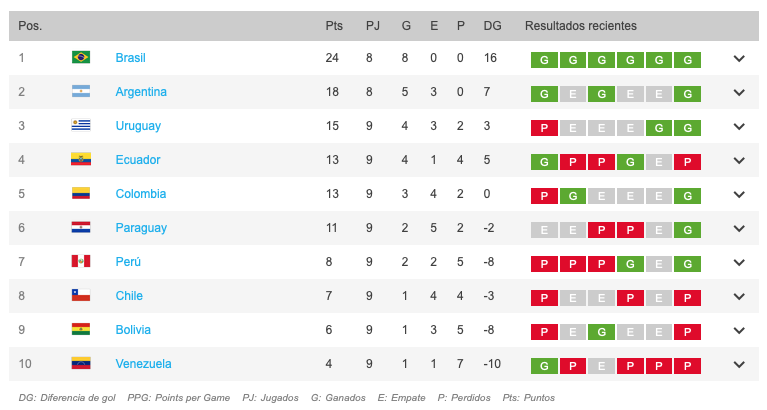Open the Perú row dropdown arrow

coord(739,262)
